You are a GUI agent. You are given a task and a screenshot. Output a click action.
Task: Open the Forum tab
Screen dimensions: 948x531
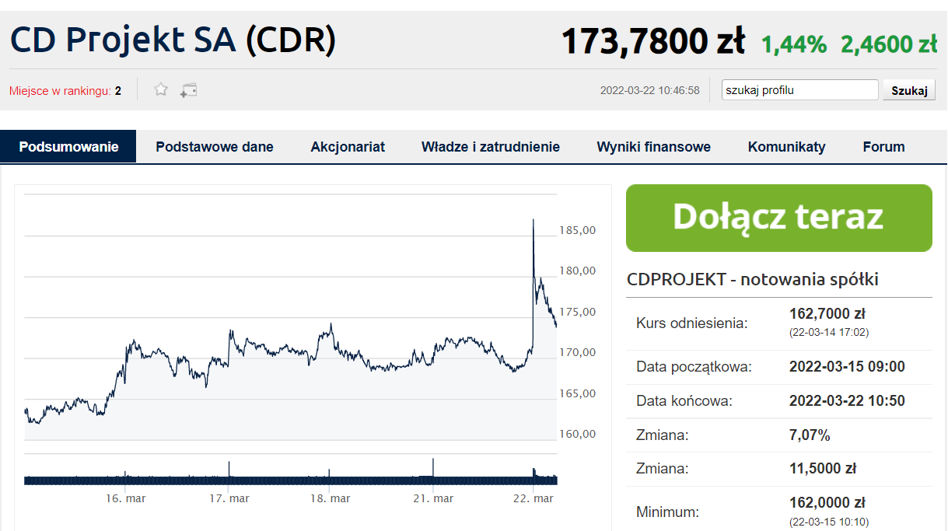[883, 147]
